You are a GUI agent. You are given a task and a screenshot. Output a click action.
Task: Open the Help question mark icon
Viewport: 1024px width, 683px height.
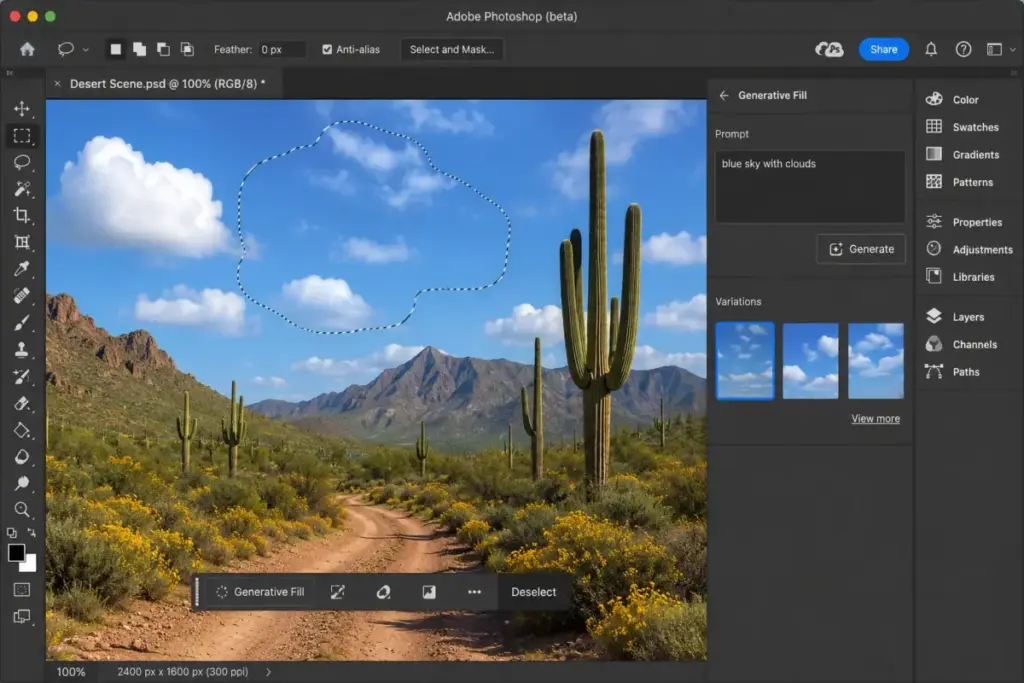(x=963, y=49)
